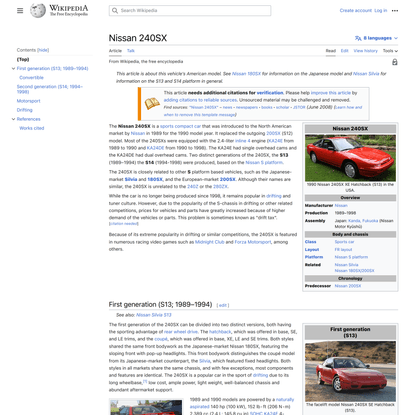
Task: Switch to the Article tab
Action: [x=115, y=51]
